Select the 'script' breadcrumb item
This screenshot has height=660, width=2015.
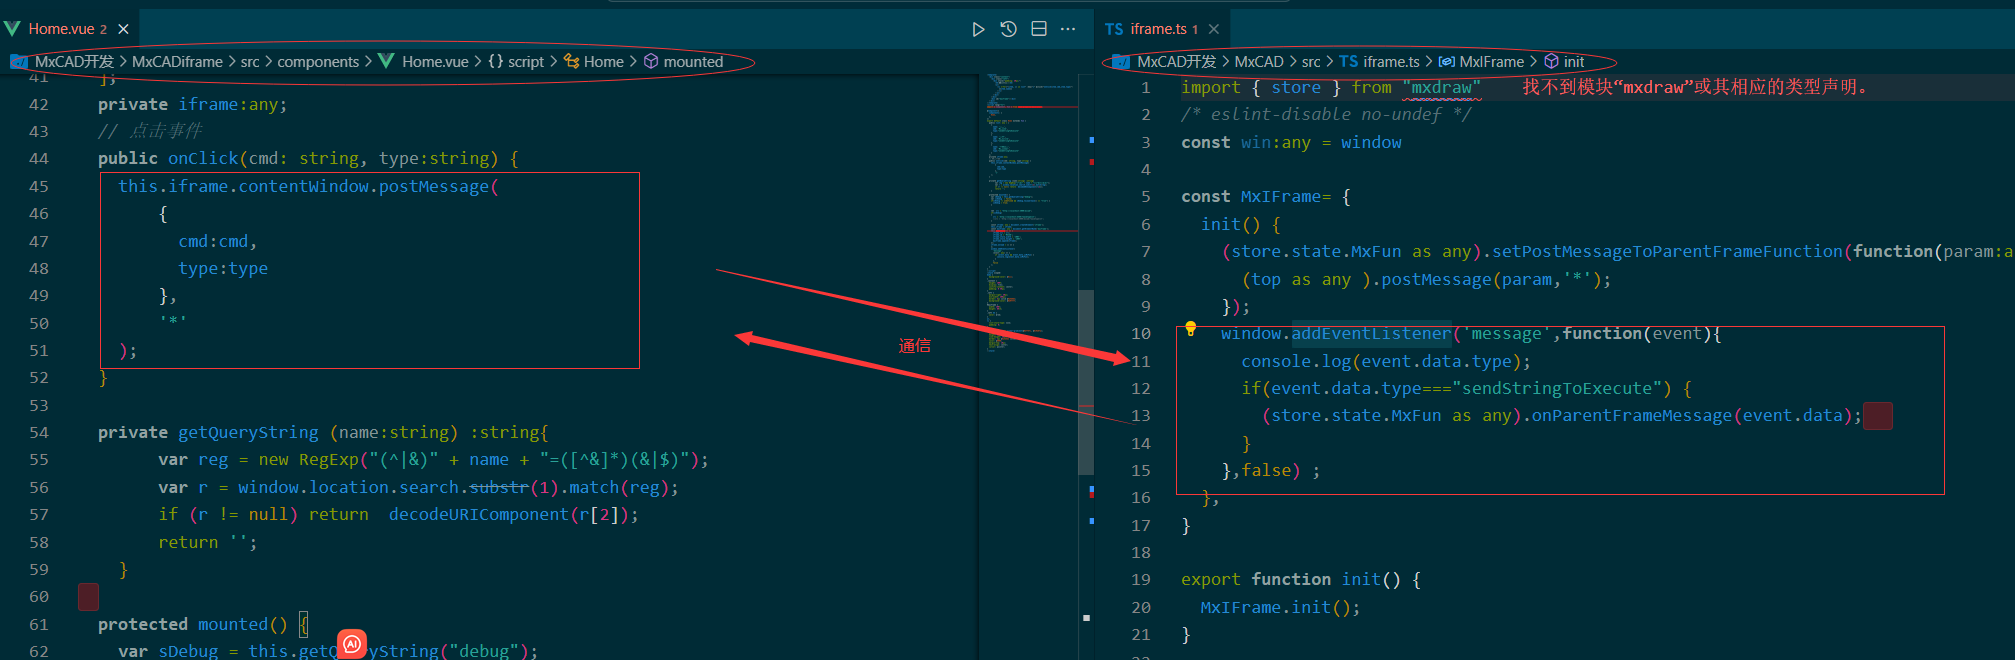525,62
